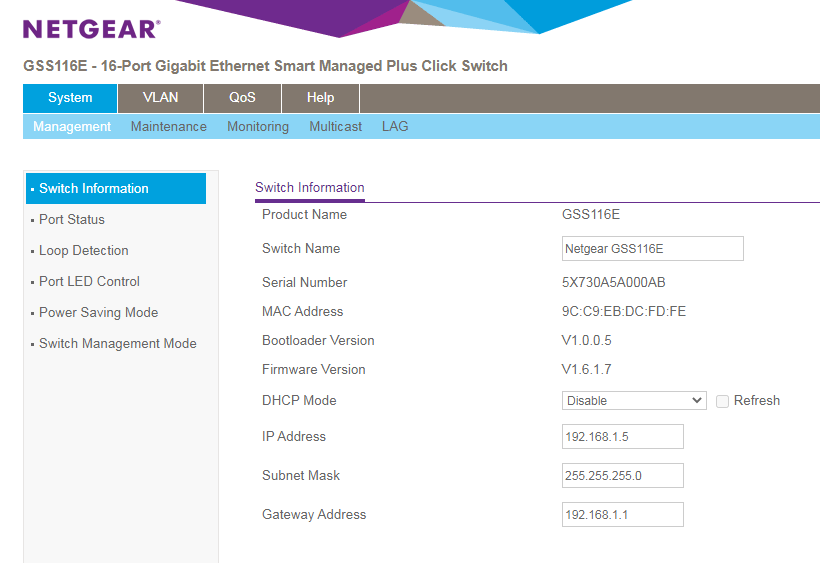Open the Monitoring submenu
Image resolution: width=820 pixels, height=563 pixels.
257,127
